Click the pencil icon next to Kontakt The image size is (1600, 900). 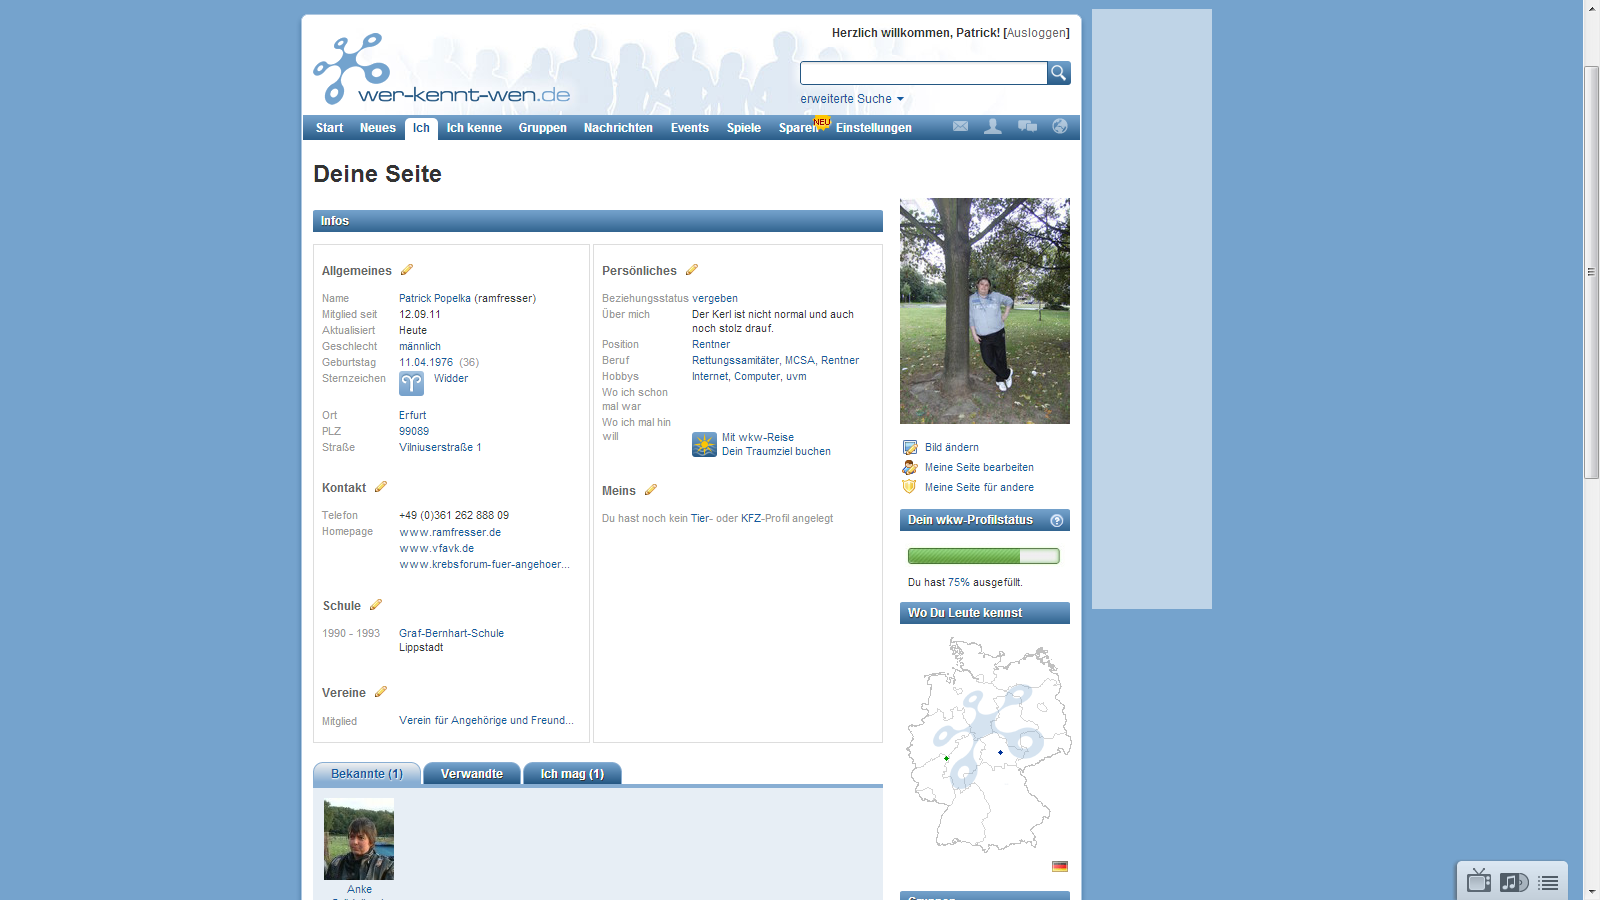coord(381,487)
